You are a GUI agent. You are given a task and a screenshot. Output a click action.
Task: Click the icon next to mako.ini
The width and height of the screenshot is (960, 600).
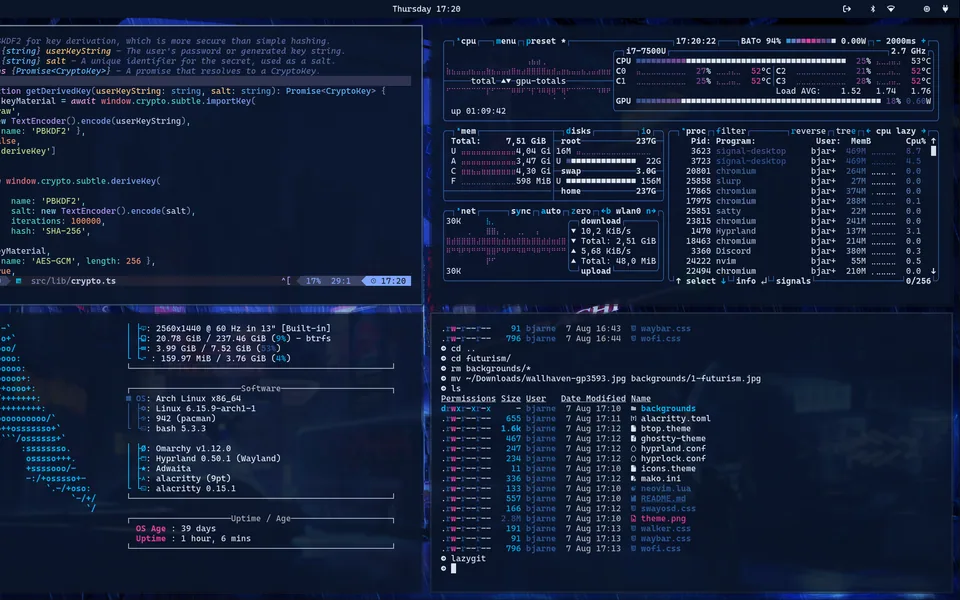coord(634,478)
